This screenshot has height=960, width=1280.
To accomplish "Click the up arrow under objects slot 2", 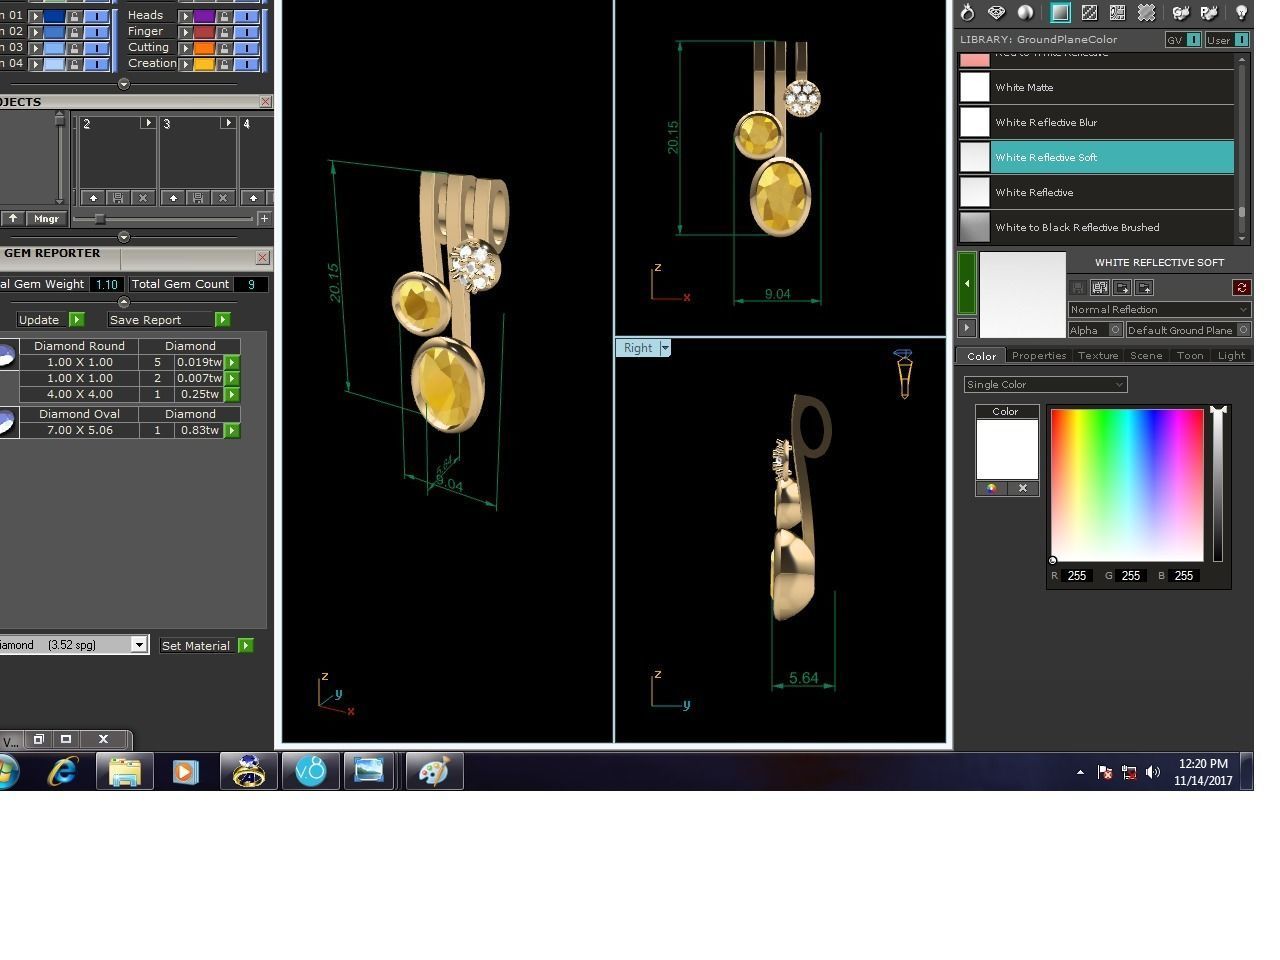I will (93, 198).
